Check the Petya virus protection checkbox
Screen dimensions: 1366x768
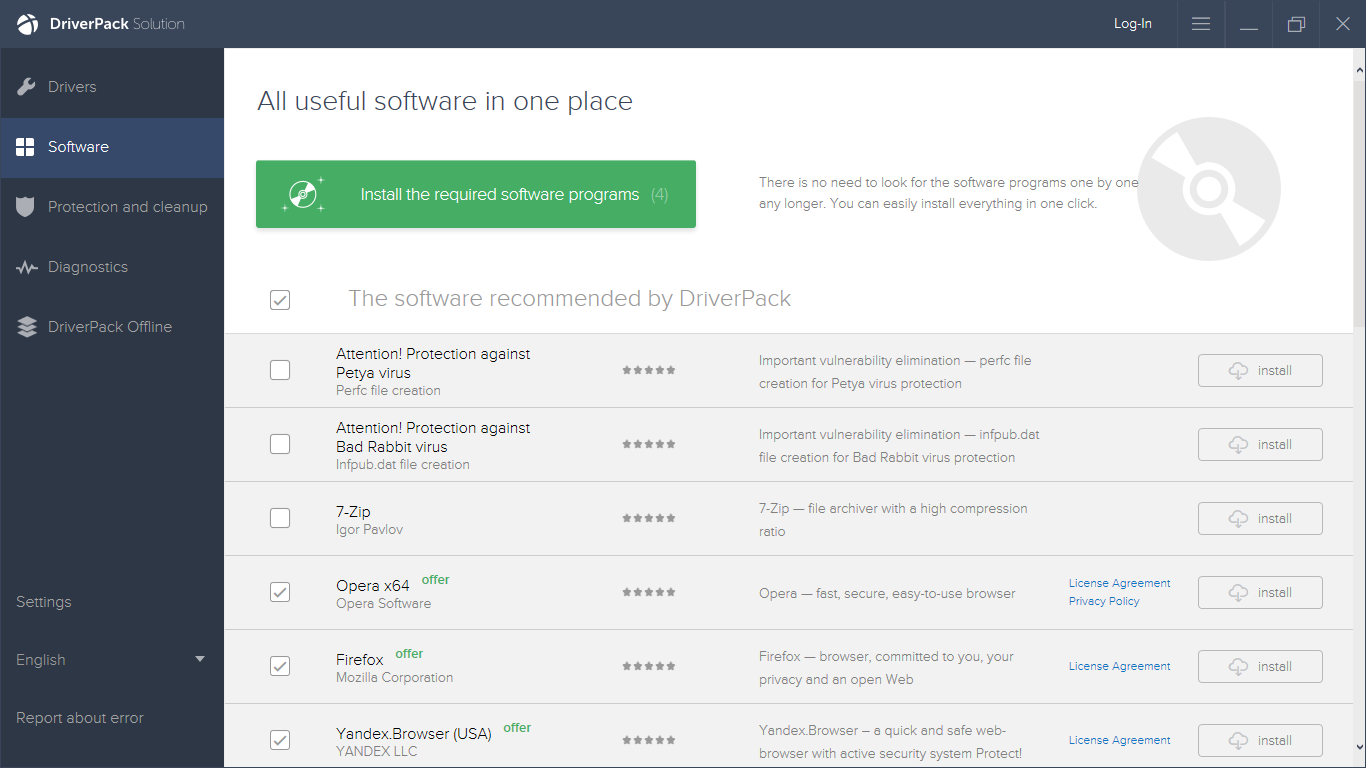280,370
